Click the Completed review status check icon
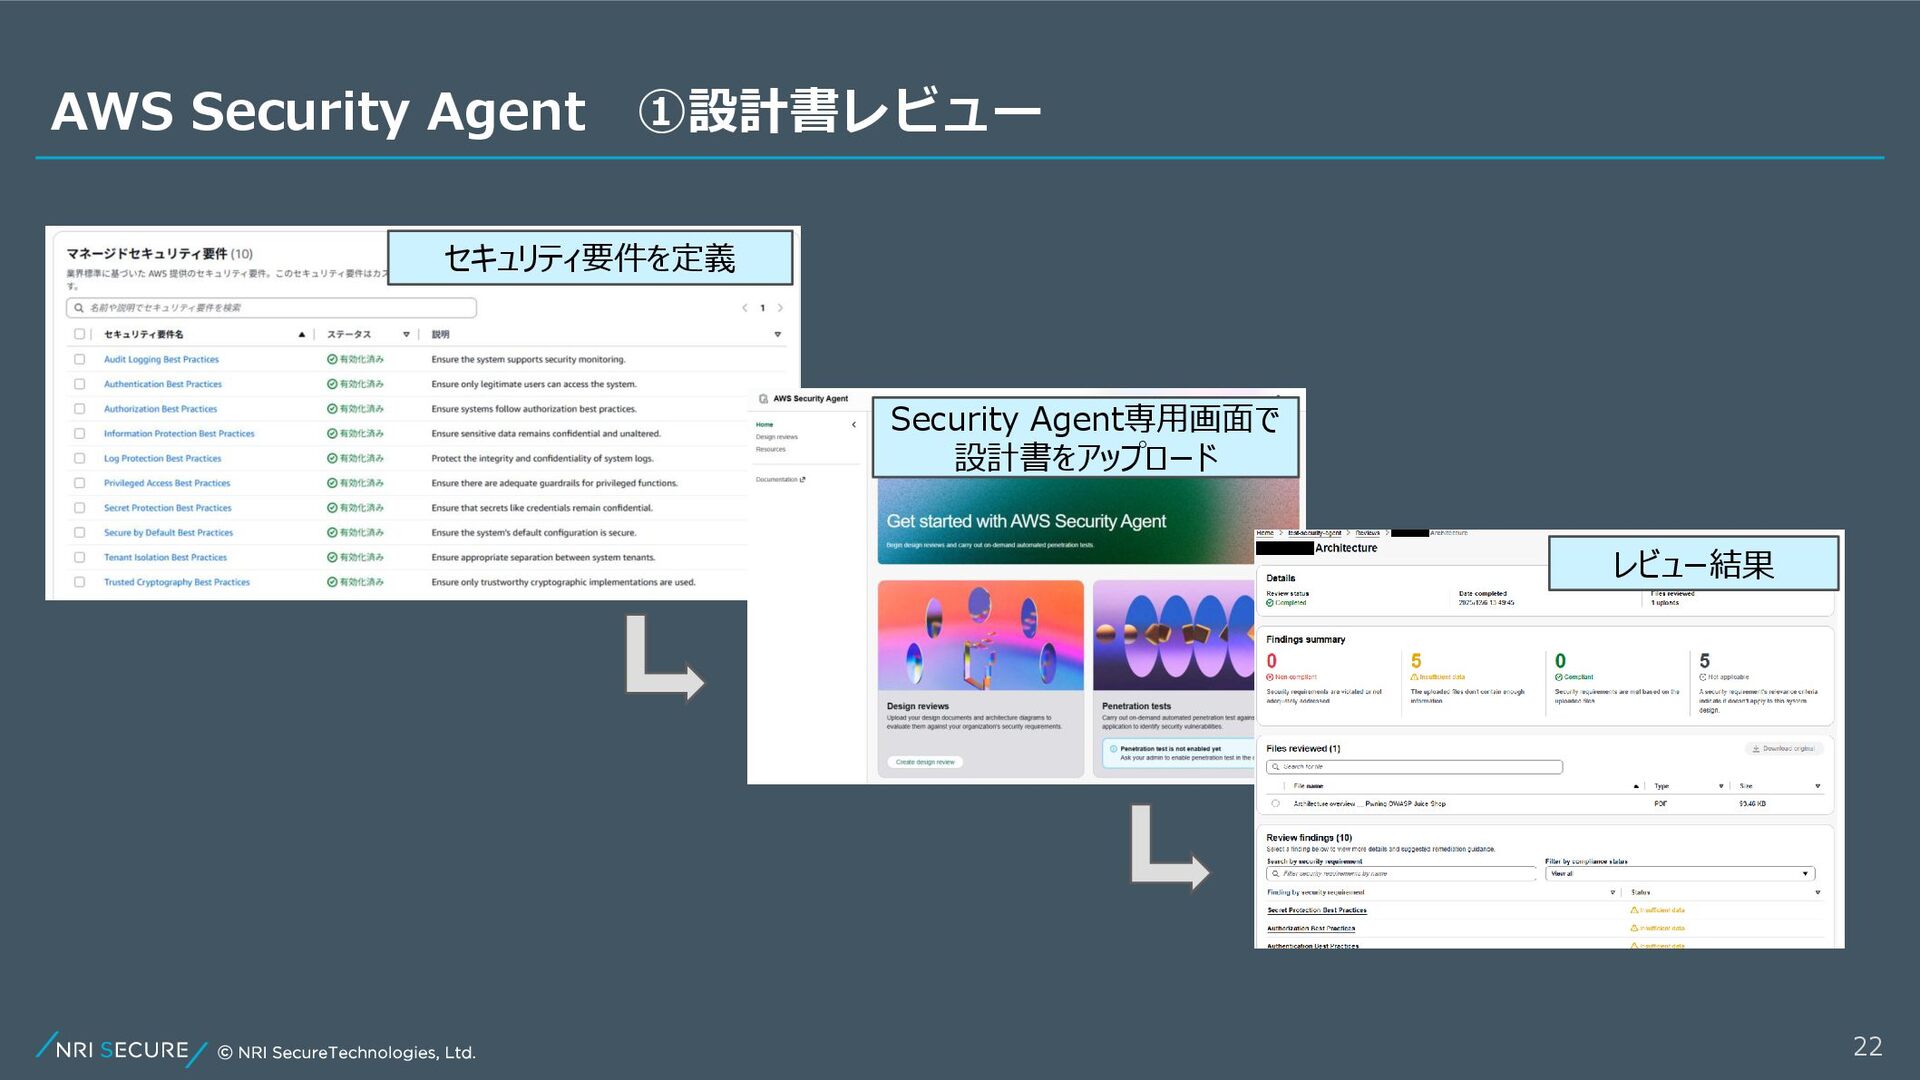The width and height of the screenshot is (1920, 1080). click(1270, 603)
